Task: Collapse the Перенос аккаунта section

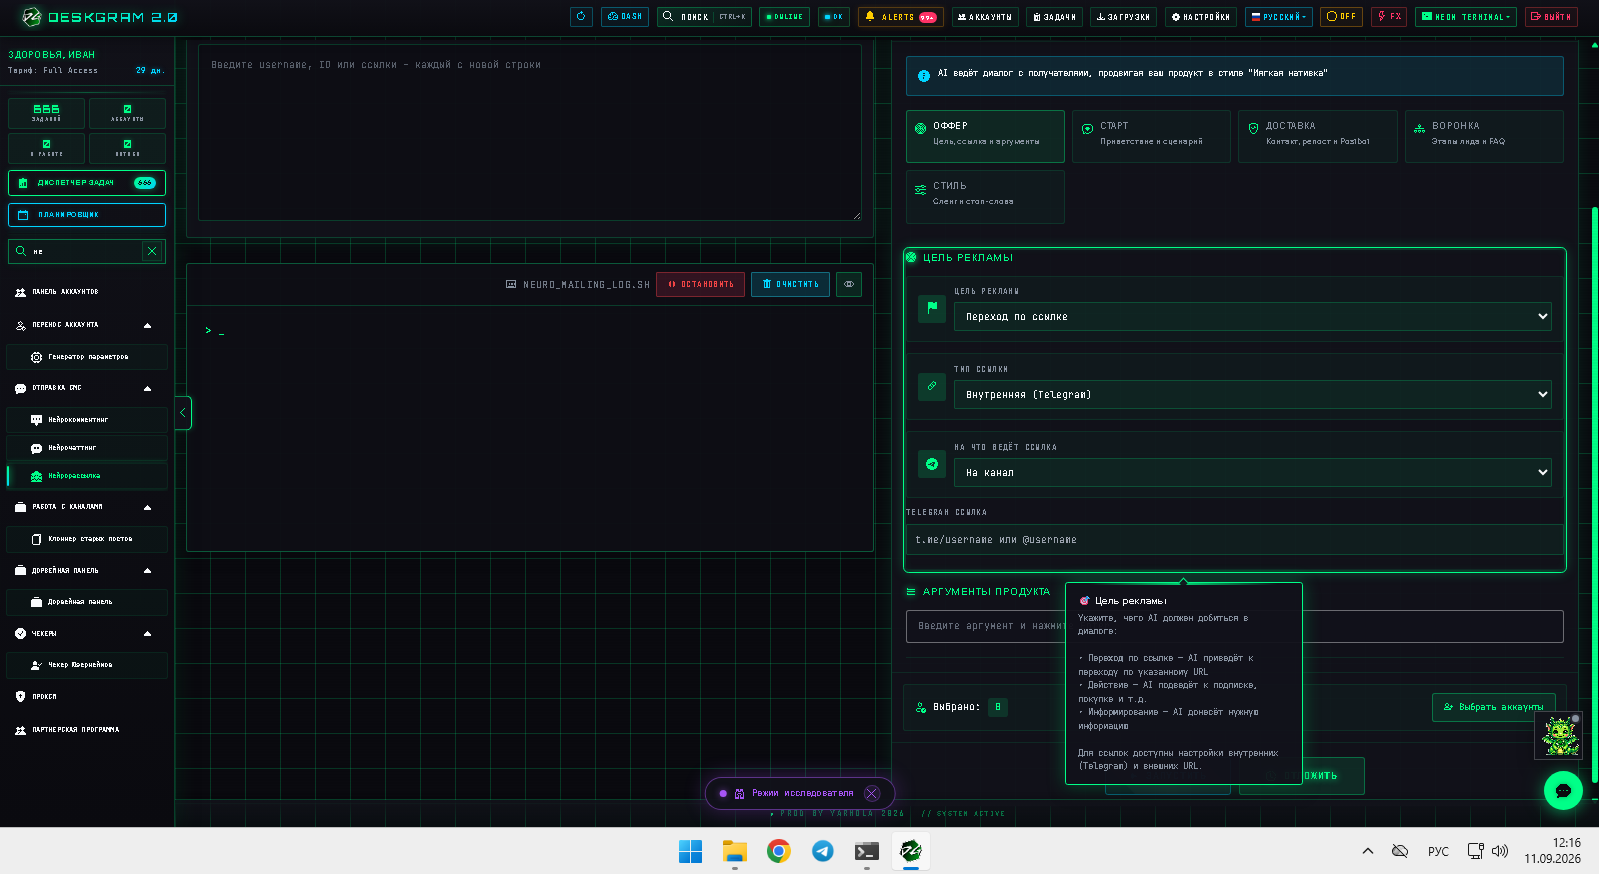Action: (x=147, y=325)
